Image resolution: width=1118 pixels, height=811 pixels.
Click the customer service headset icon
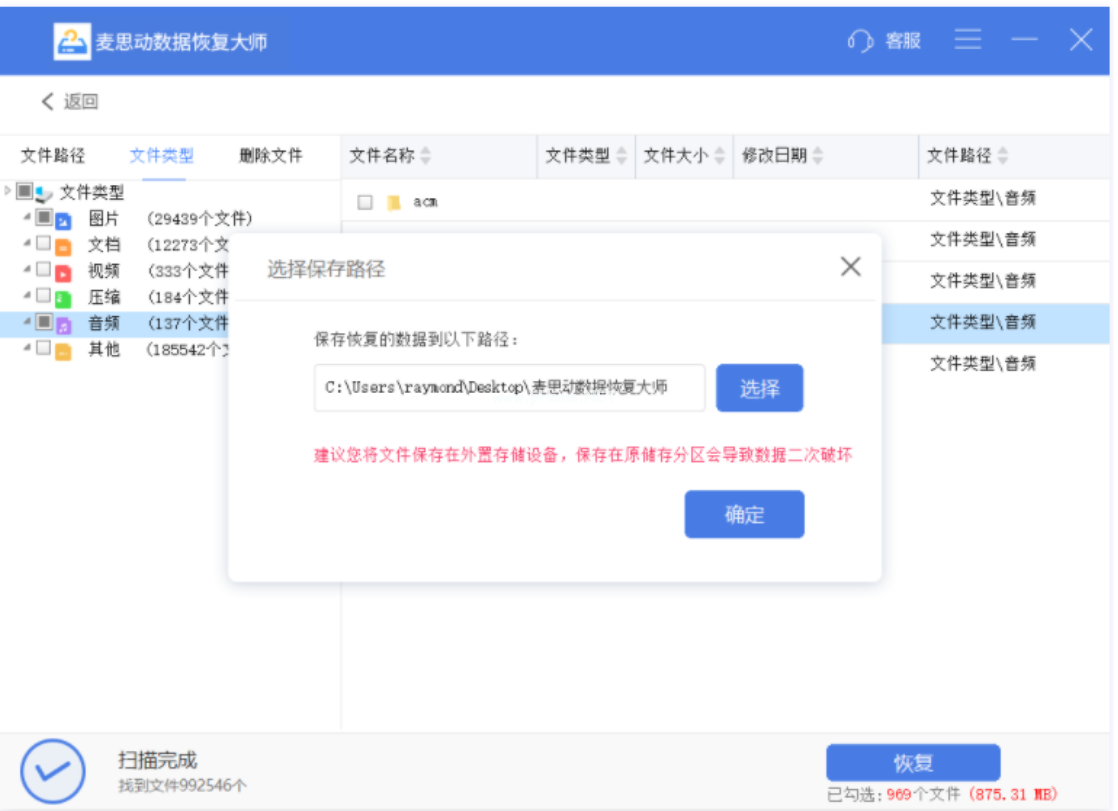tap(860, 41)
